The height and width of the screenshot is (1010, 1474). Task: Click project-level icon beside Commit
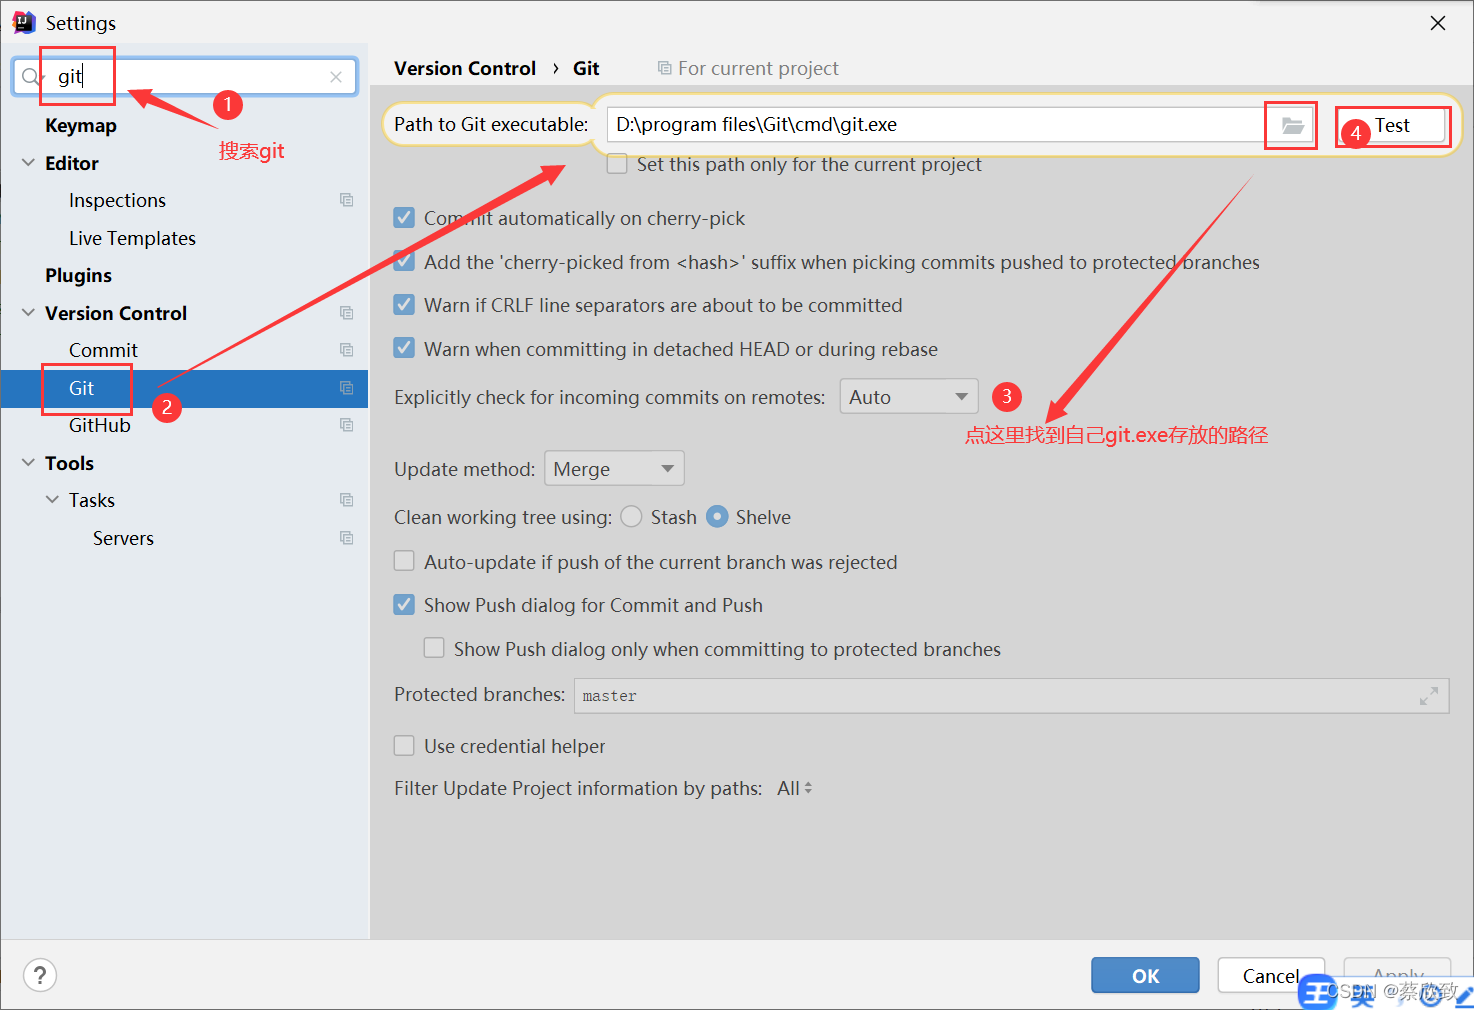(x=347, y=350)
